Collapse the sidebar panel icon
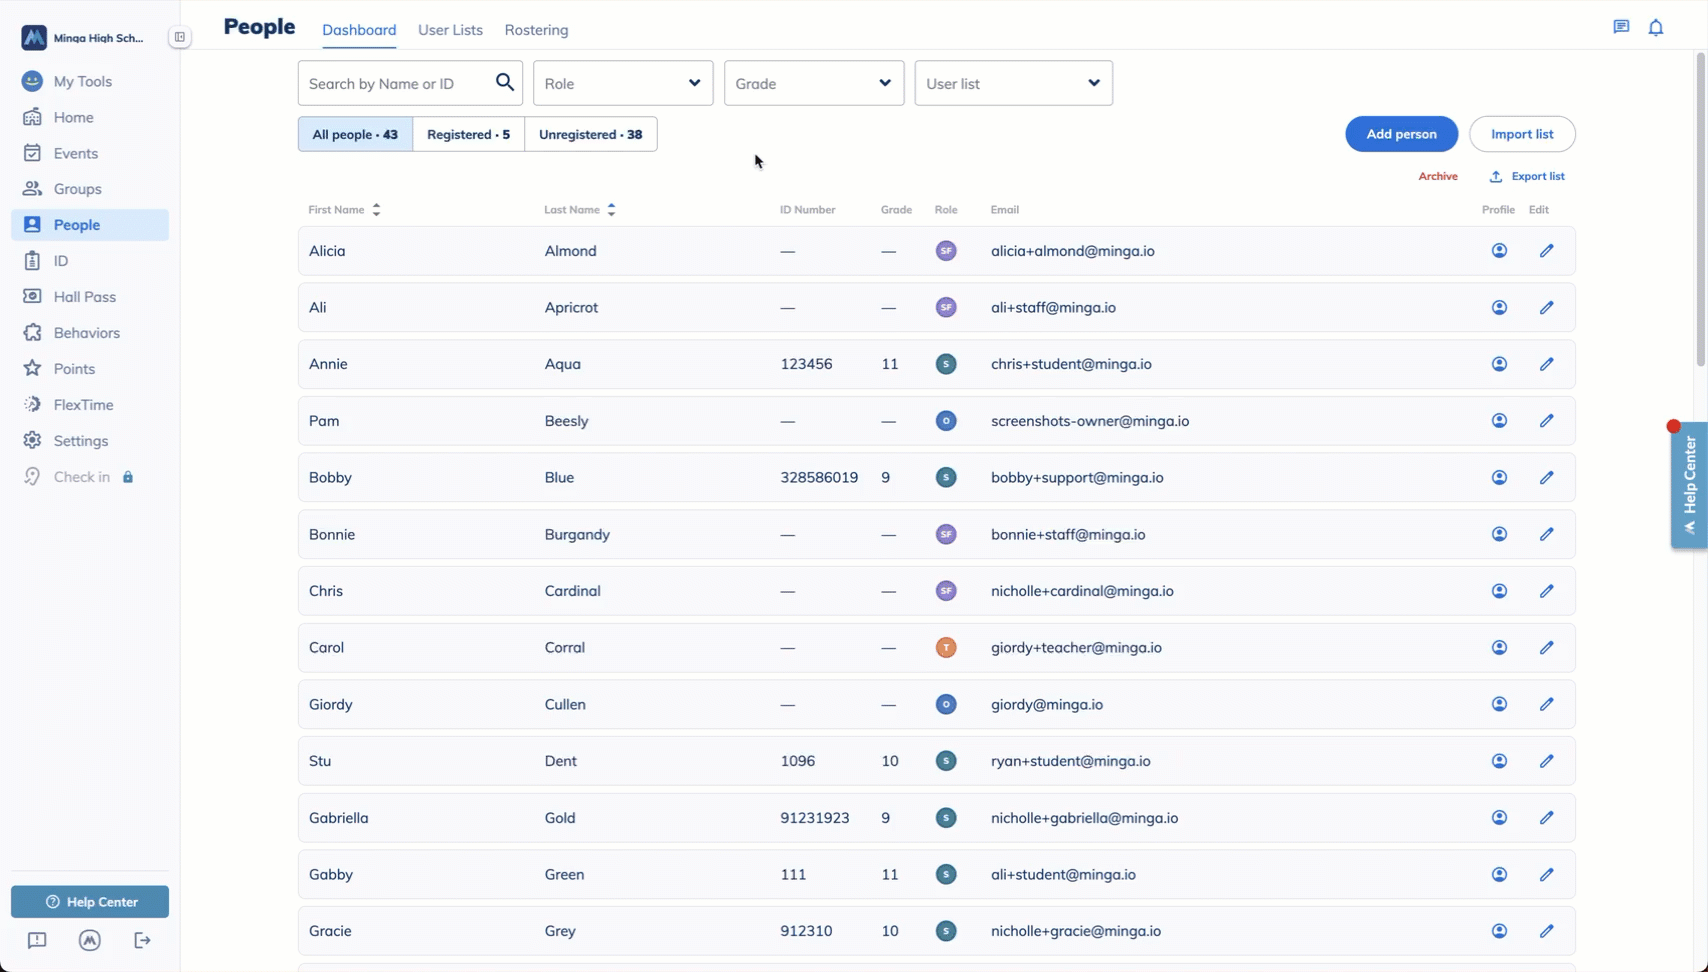This screenshot has height=972, width=1708. 180,37
